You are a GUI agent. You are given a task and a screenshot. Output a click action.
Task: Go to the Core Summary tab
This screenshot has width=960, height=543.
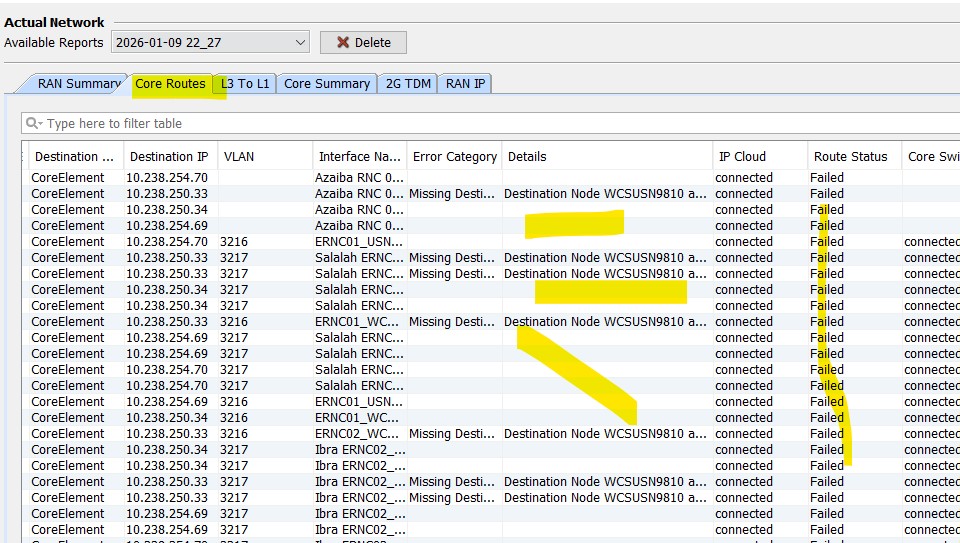coord(326,84)
